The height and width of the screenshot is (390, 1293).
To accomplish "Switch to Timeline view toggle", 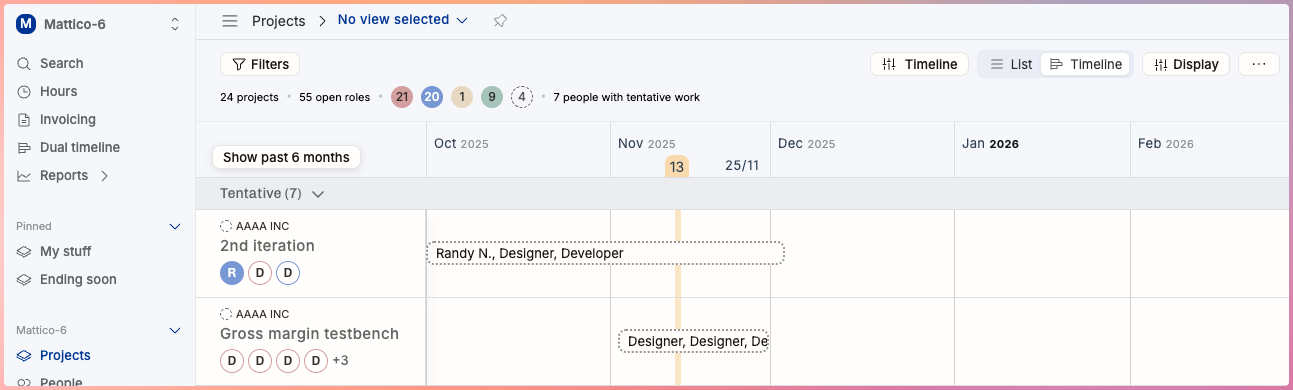I will pyautogui.click(x=1086, y=64).
